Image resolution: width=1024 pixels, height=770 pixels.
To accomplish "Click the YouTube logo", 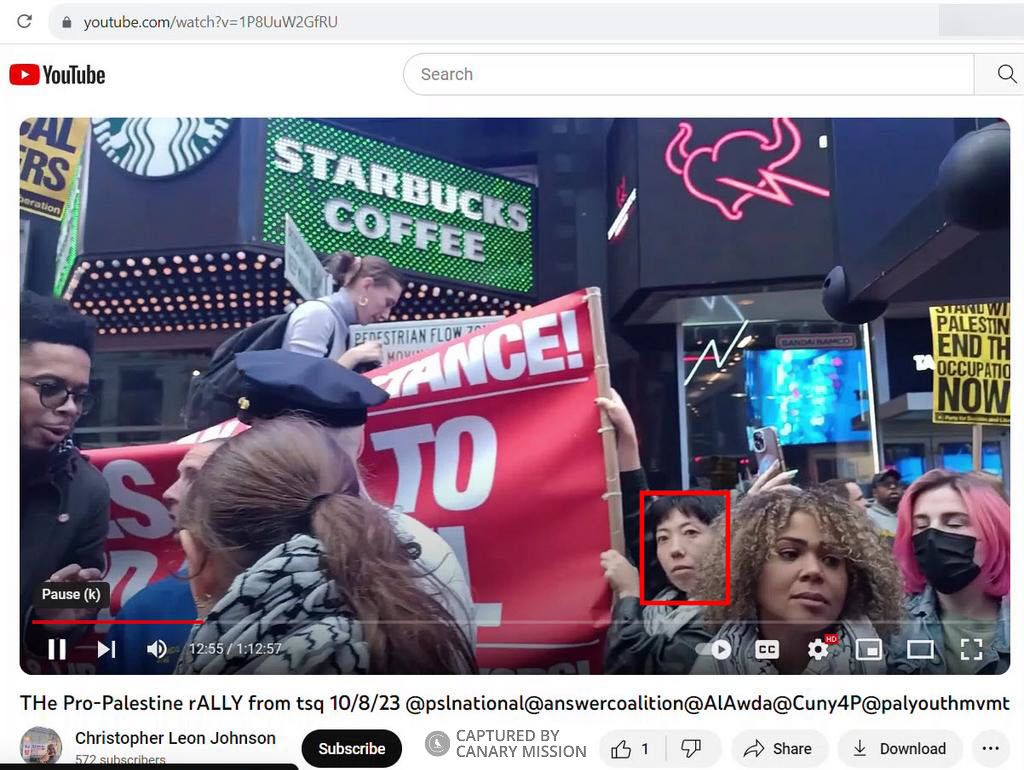I will tap(57, 73).
